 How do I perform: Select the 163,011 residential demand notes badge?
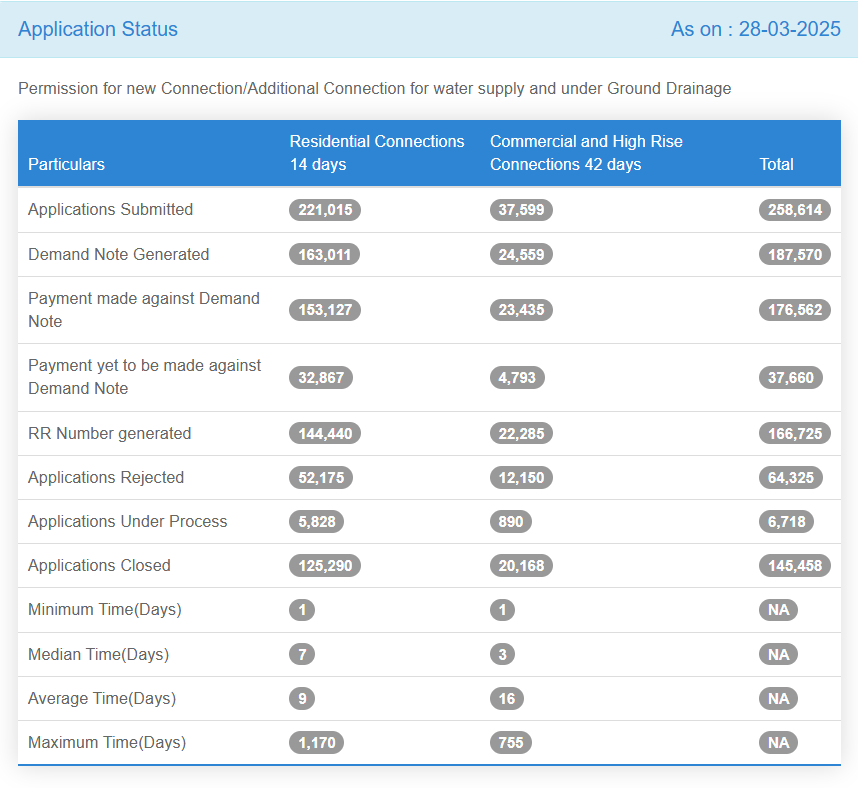pyautogui.click(x=324, y=254)
